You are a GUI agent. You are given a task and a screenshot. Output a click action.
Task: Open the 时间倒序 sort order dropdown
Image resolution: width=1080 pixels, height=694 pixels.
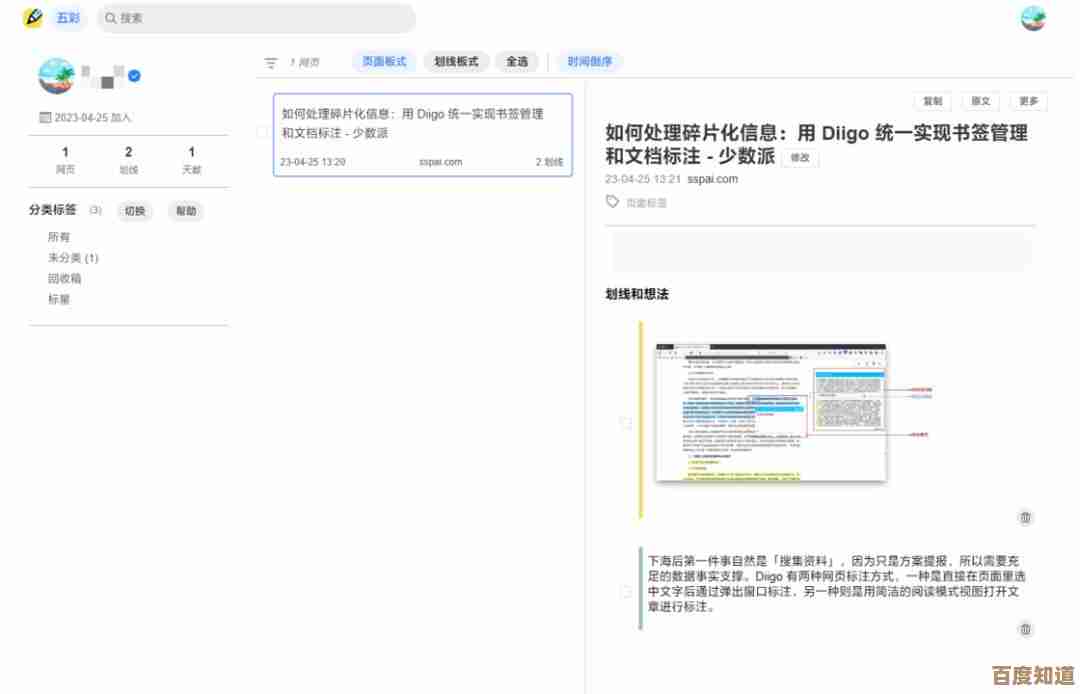click(594, 61)
